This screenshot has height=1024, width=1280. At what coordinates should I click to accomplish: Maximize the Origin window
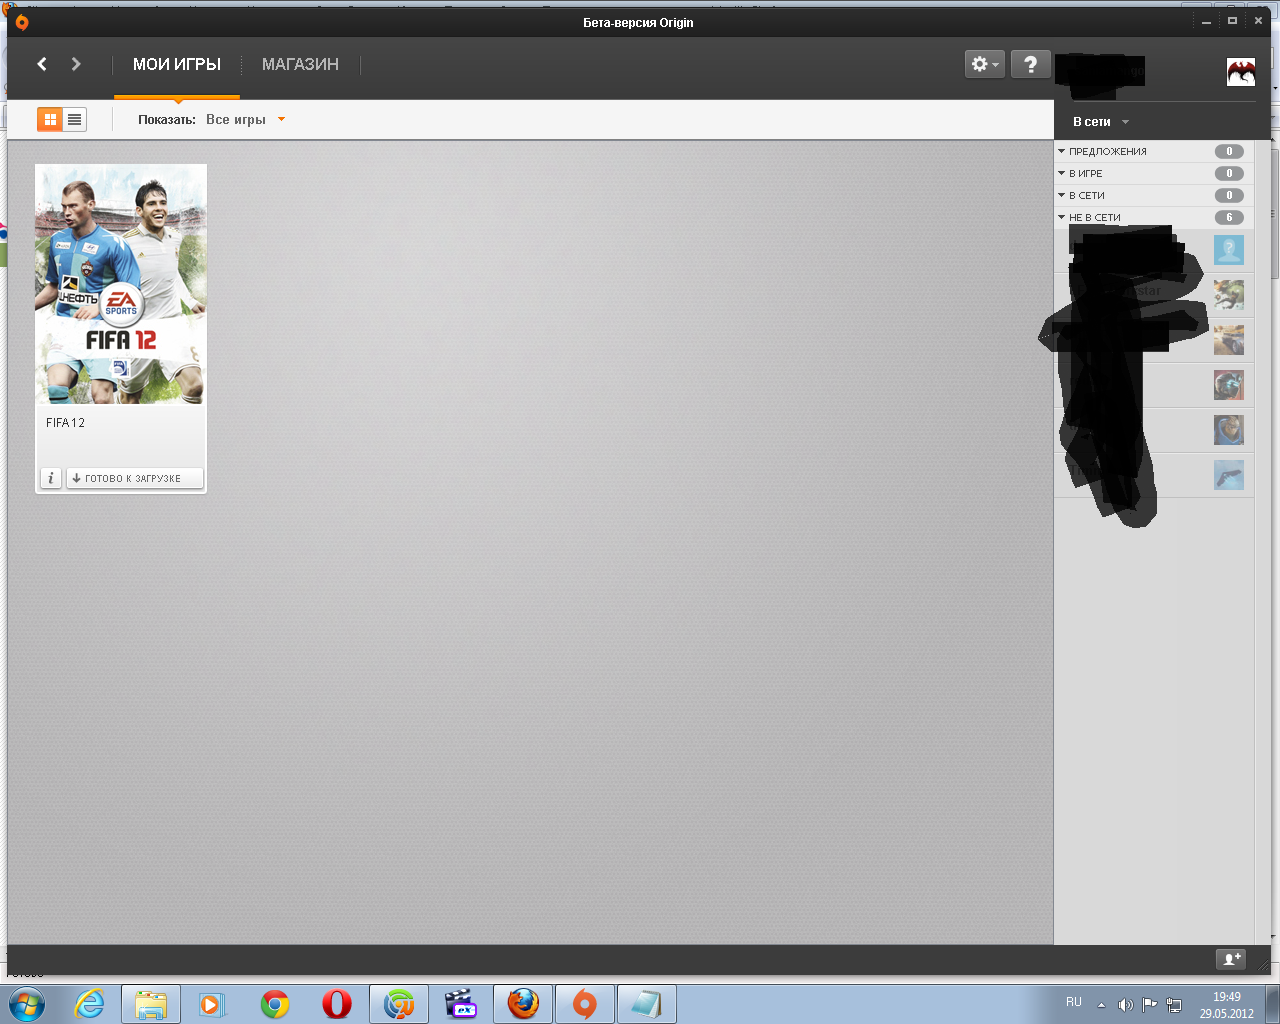(1232, 21)
